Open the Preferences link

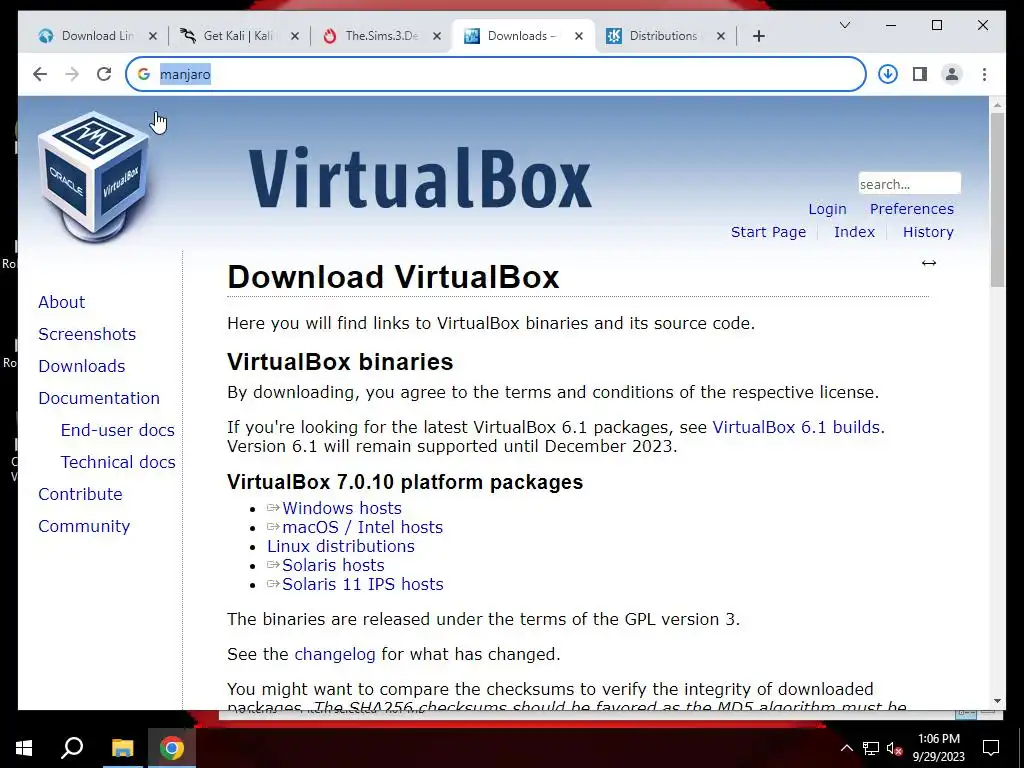click(912, 209)
